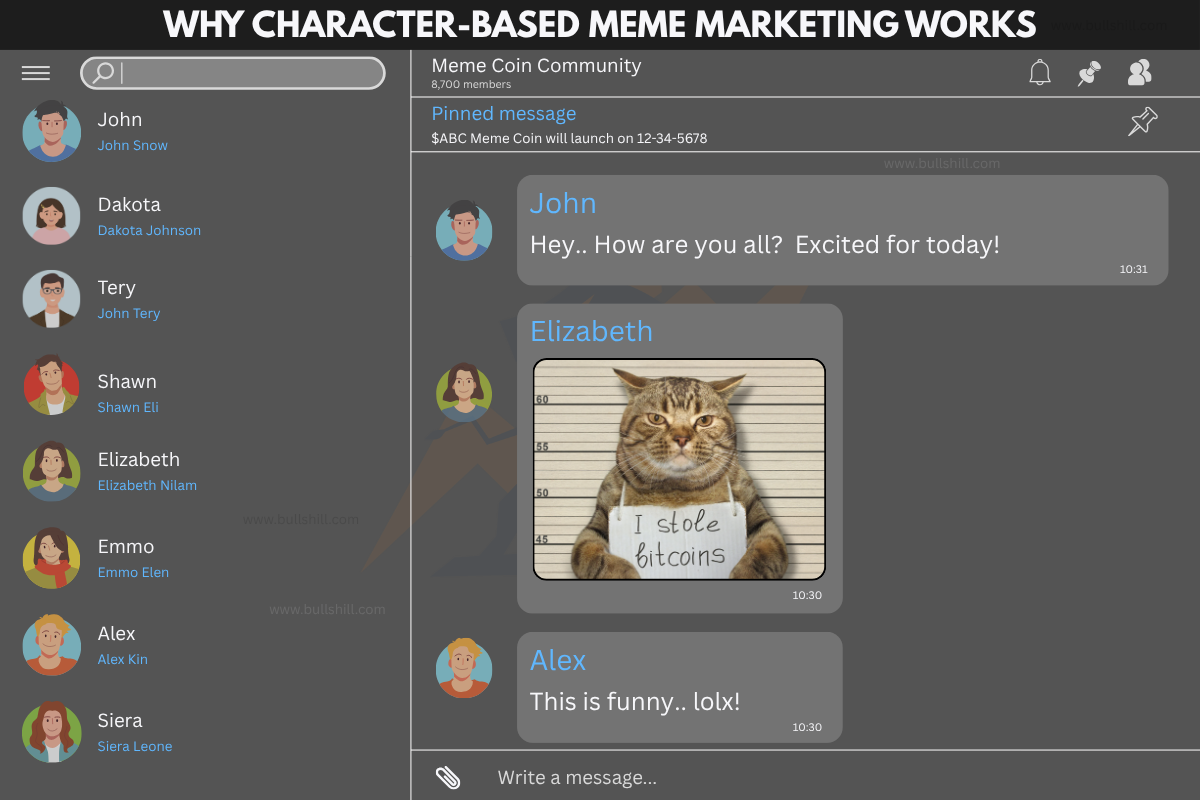Click the Meme Coin Community title
The width and height of the screenshot is (1200, 800).
pos(536,65)
